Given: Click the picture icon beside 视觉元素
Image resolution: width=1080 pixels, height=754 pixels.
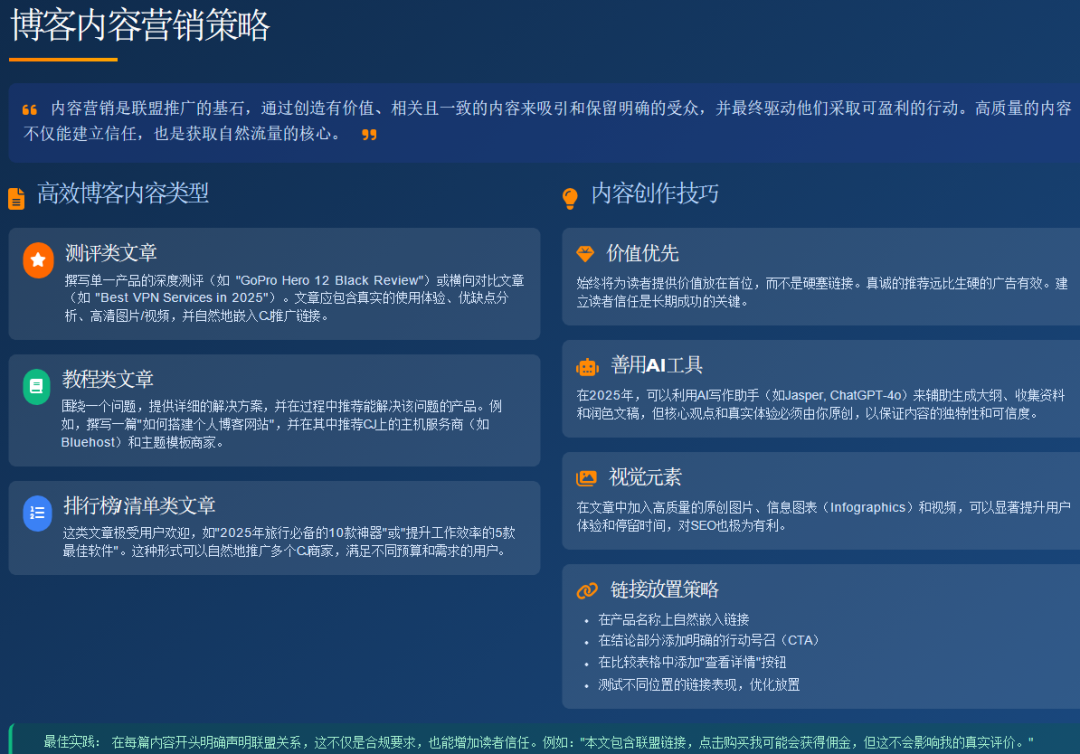Looking at the screenshot, I should pos(589,478).
